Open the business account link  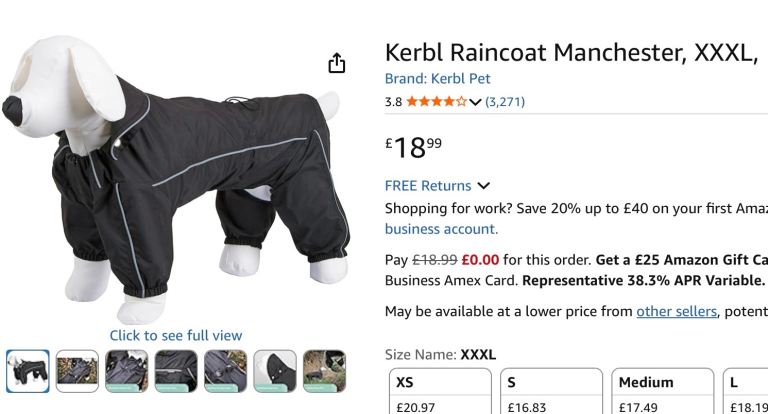point(441,229)
